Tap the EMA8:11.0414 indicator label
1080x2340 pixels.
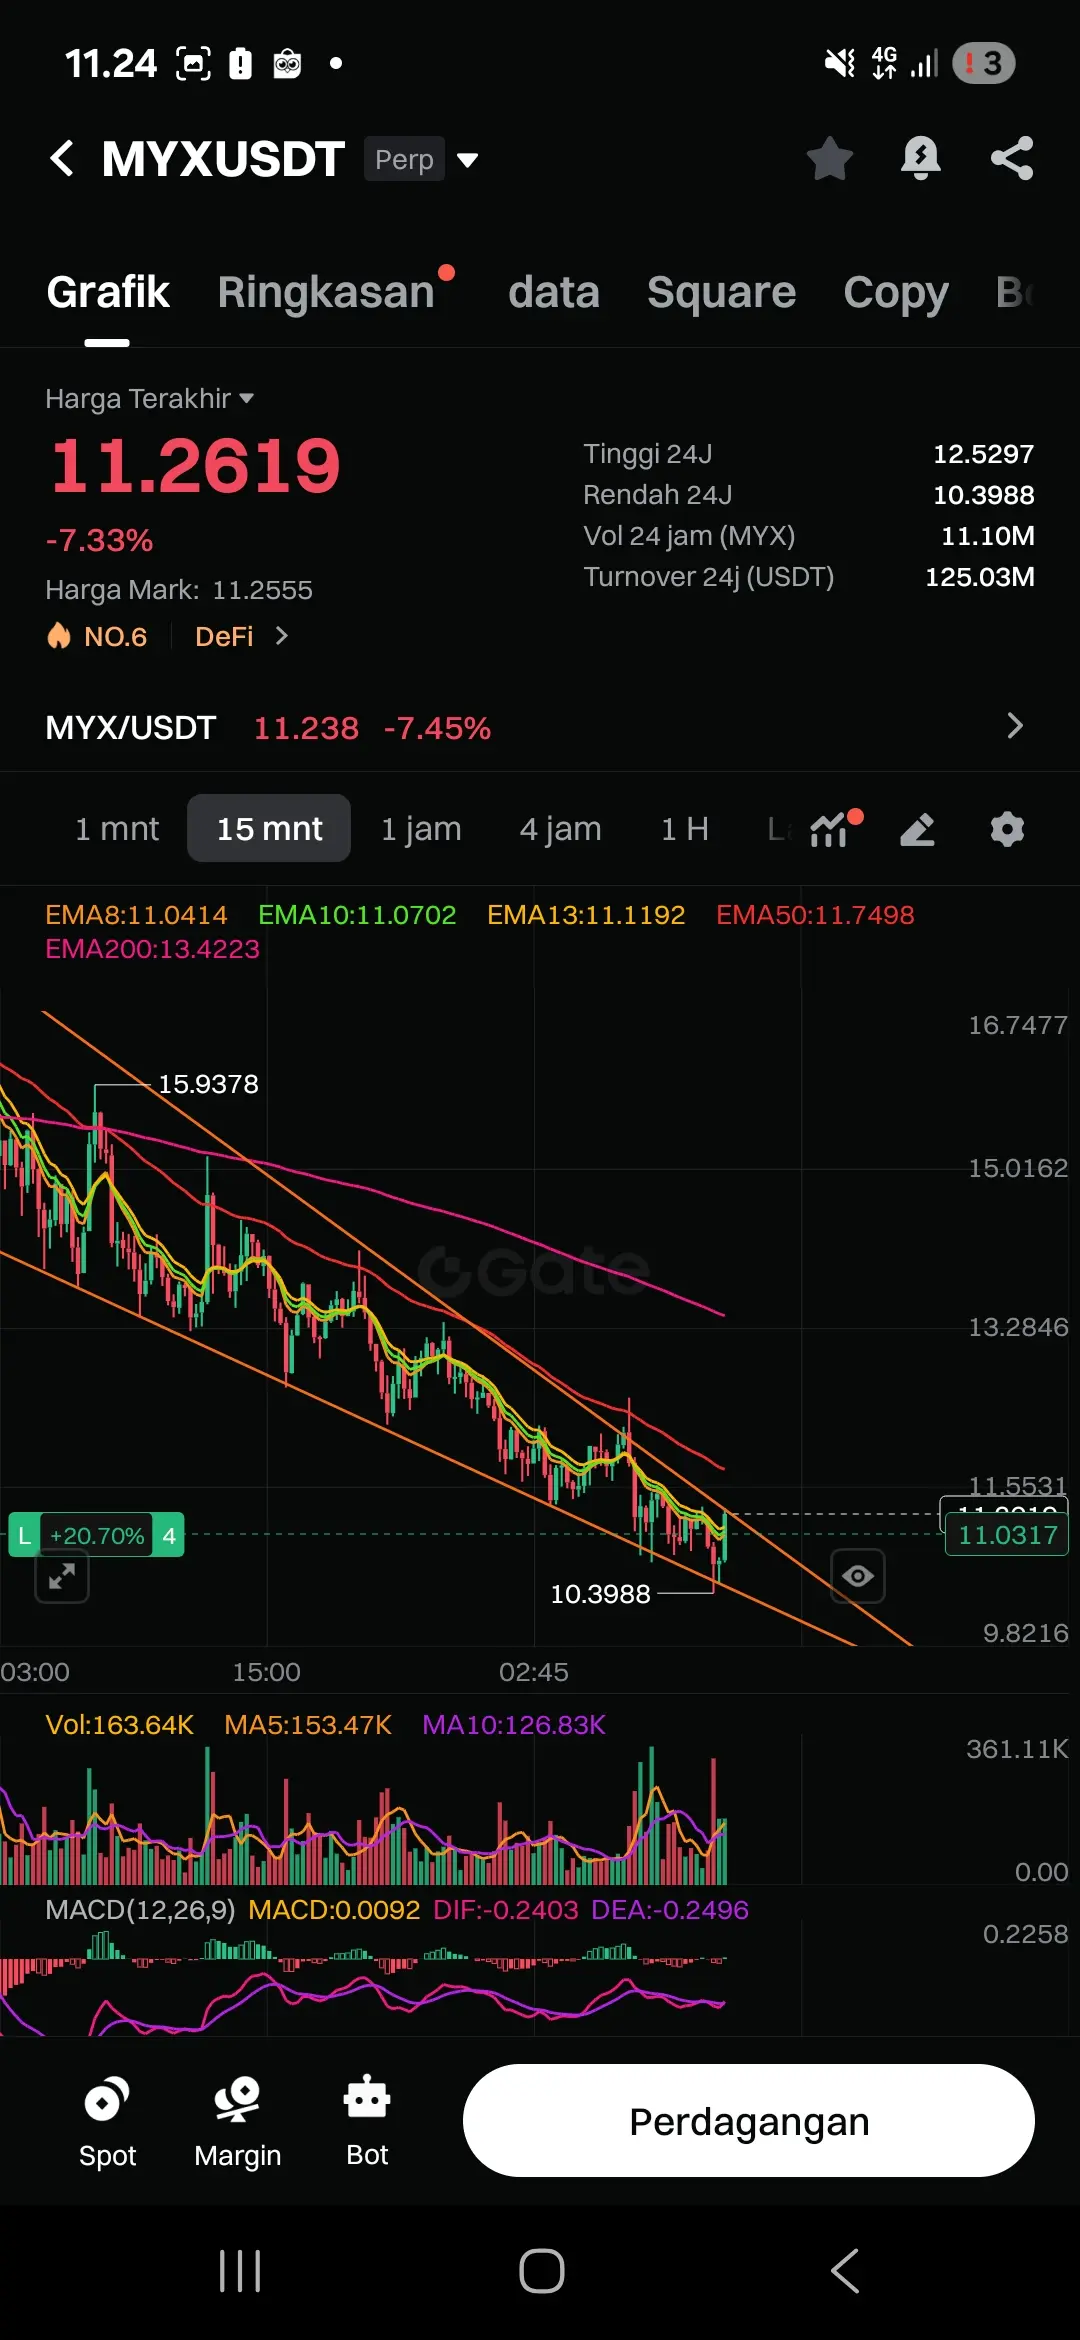[136, 915]
